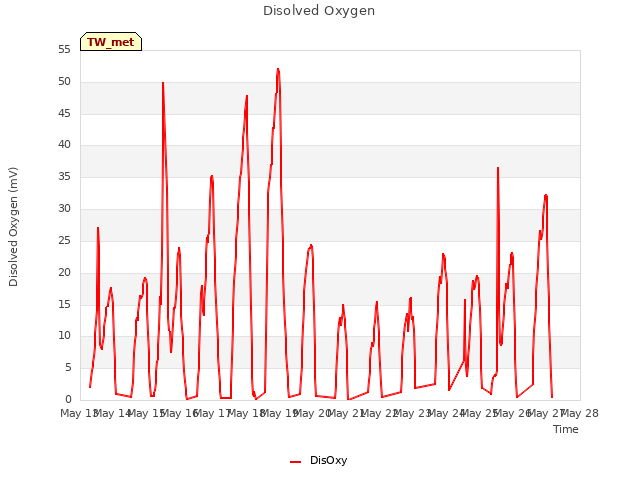Click the 27 mV first peak on May 13
The image size is (640, 480).
pyautogui.click(x=98, y=228)
